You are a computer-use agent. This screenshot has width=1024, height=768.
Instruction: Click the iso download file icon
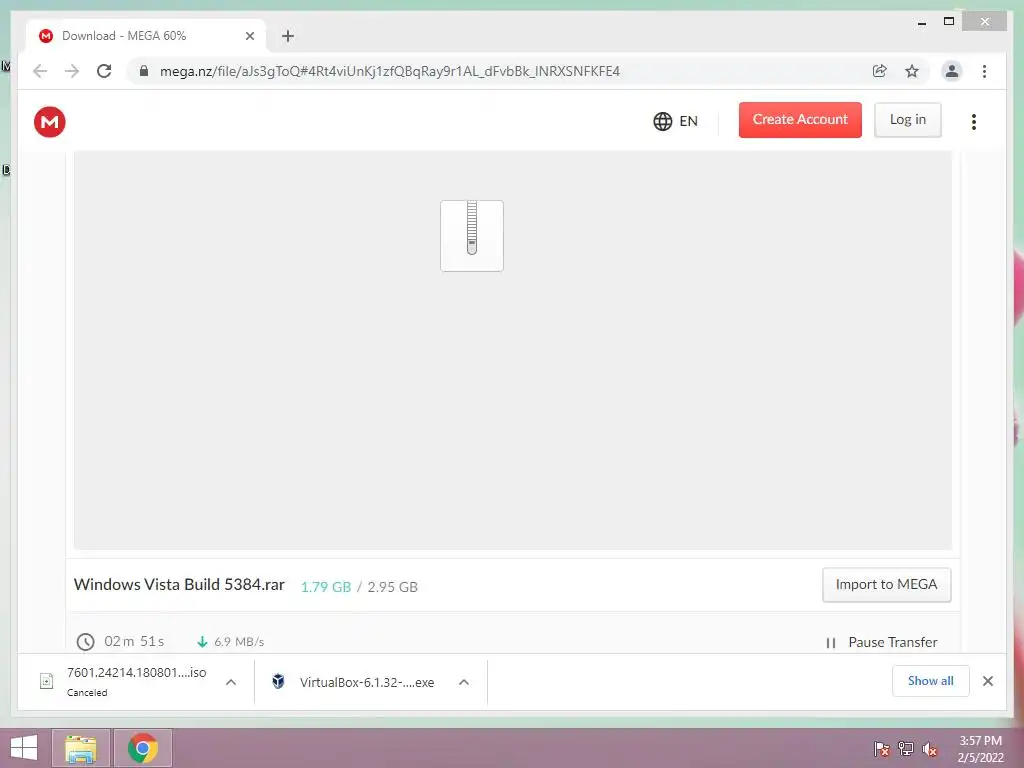tap(46, 681)
